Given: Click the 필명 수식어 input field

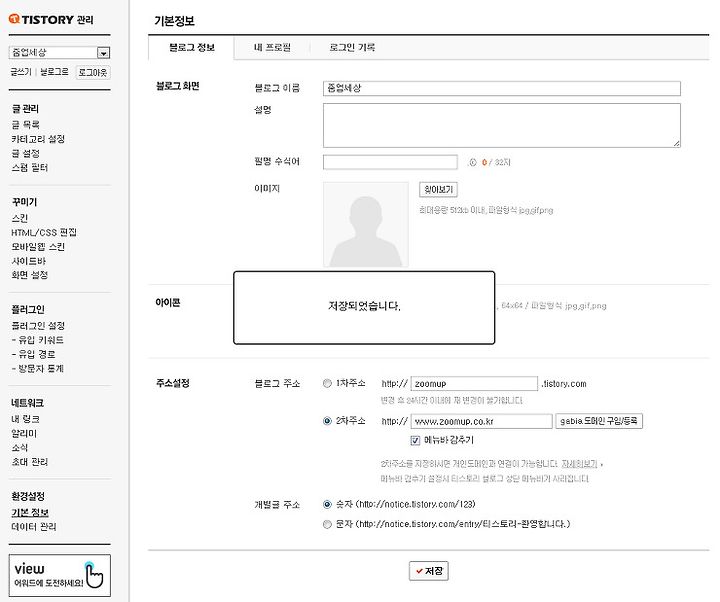Looking at the screenshot, I should [390, 162].
